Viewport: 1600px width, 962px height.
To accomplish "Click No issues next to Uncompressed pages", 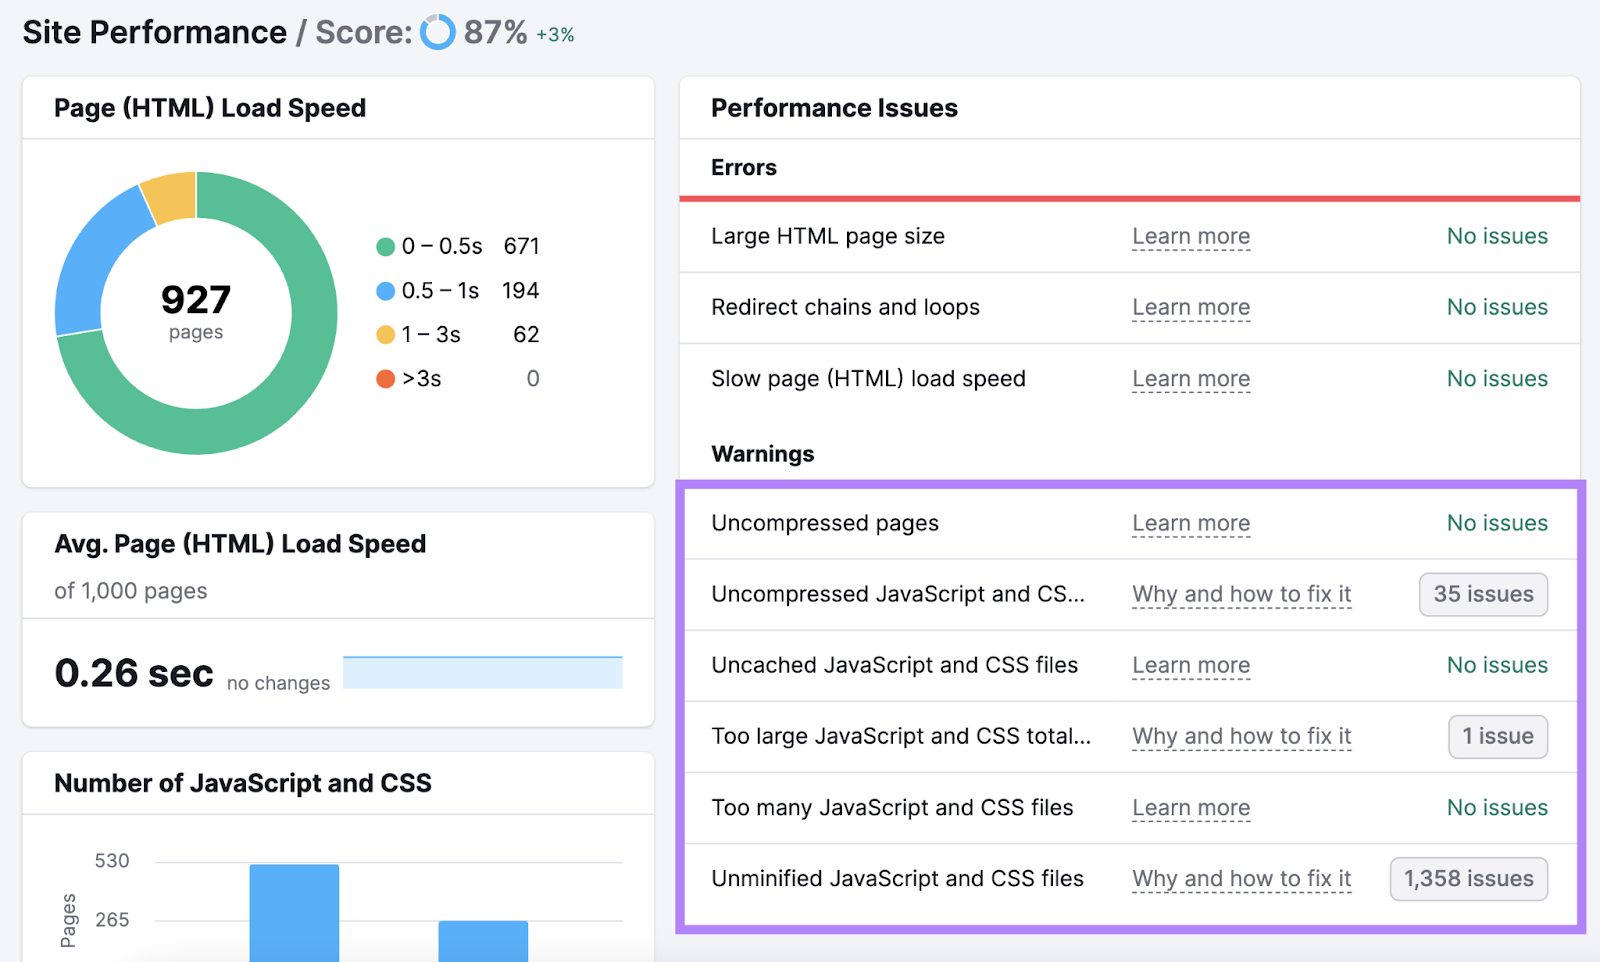I will [1496, 523].
